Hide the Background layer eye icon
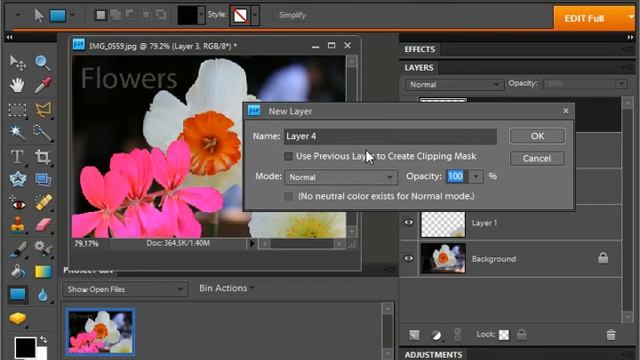 click(409, 258)
